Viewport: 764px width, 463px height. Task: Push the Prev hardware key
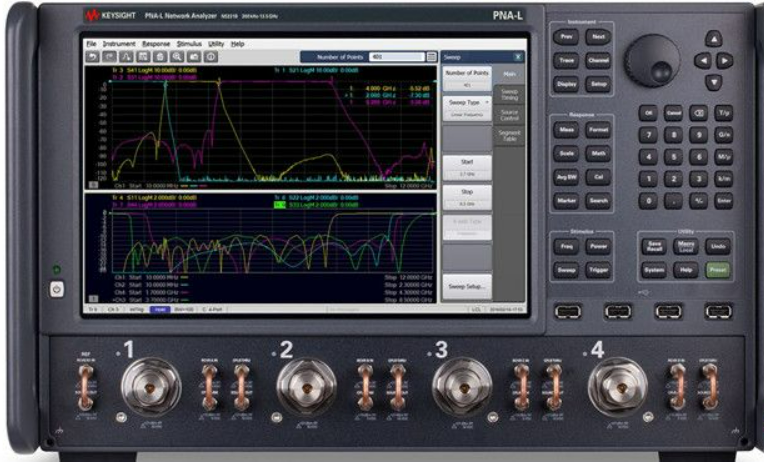566,37
